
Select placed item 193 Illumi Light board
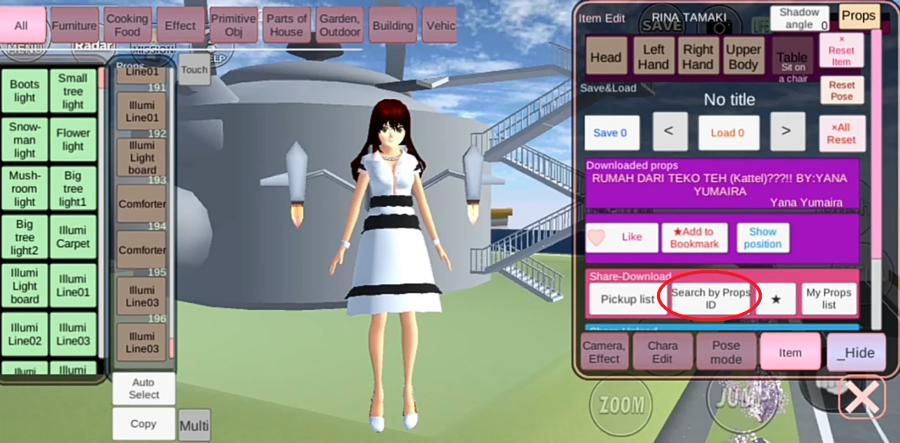click(x=142, y=157)
